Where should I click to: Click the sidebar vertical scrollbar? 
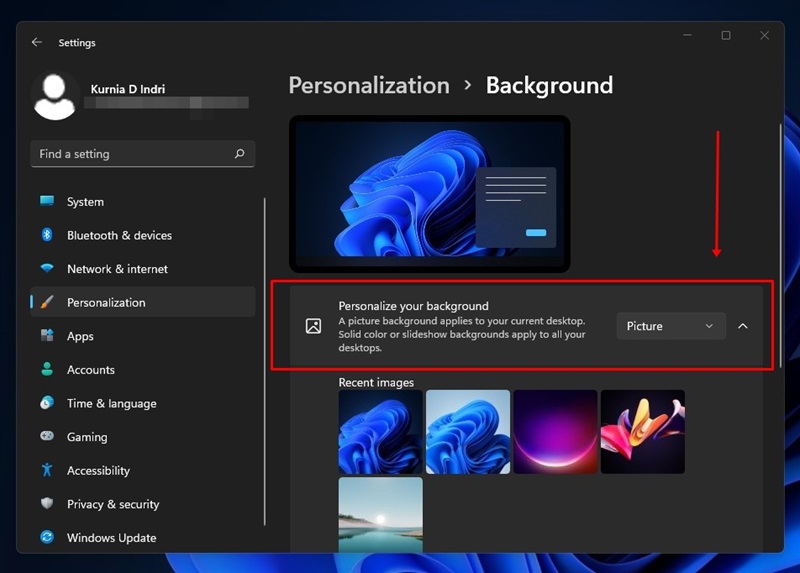click(264, 361)
